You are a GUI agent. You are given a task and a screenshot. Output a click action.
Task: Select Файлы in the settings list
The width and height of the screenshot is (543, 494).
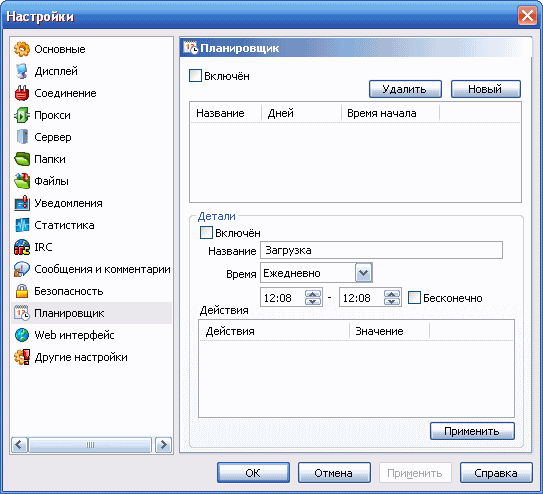coord(51,181)
